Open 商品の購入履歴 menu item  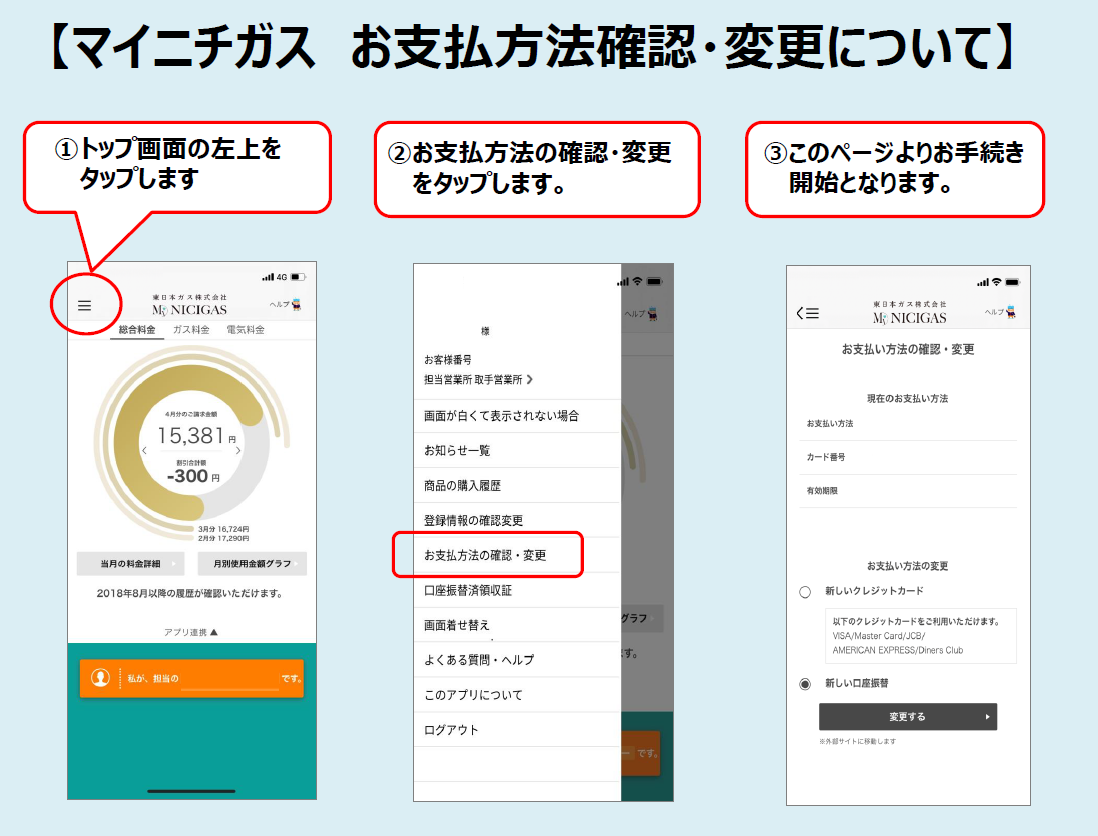click(517, 485)
